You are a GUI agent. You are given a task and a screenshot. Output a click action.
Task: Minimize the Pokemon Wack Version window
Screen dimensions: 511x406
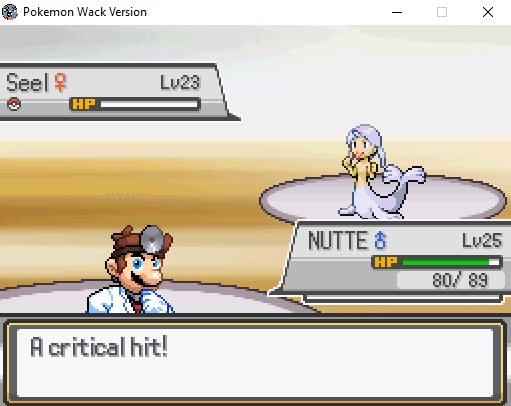pos(397,12)
